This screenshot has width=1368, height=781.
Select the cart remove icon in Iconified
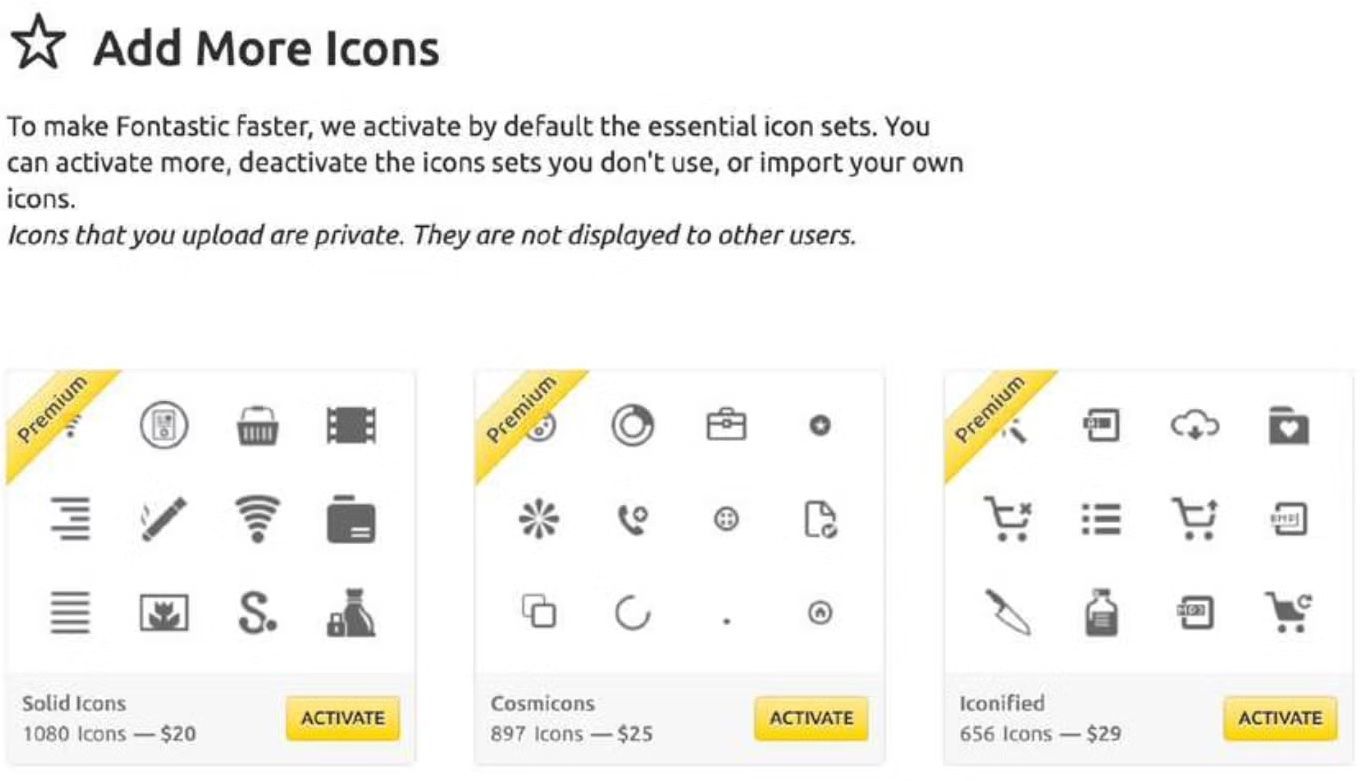[1007, 520]
